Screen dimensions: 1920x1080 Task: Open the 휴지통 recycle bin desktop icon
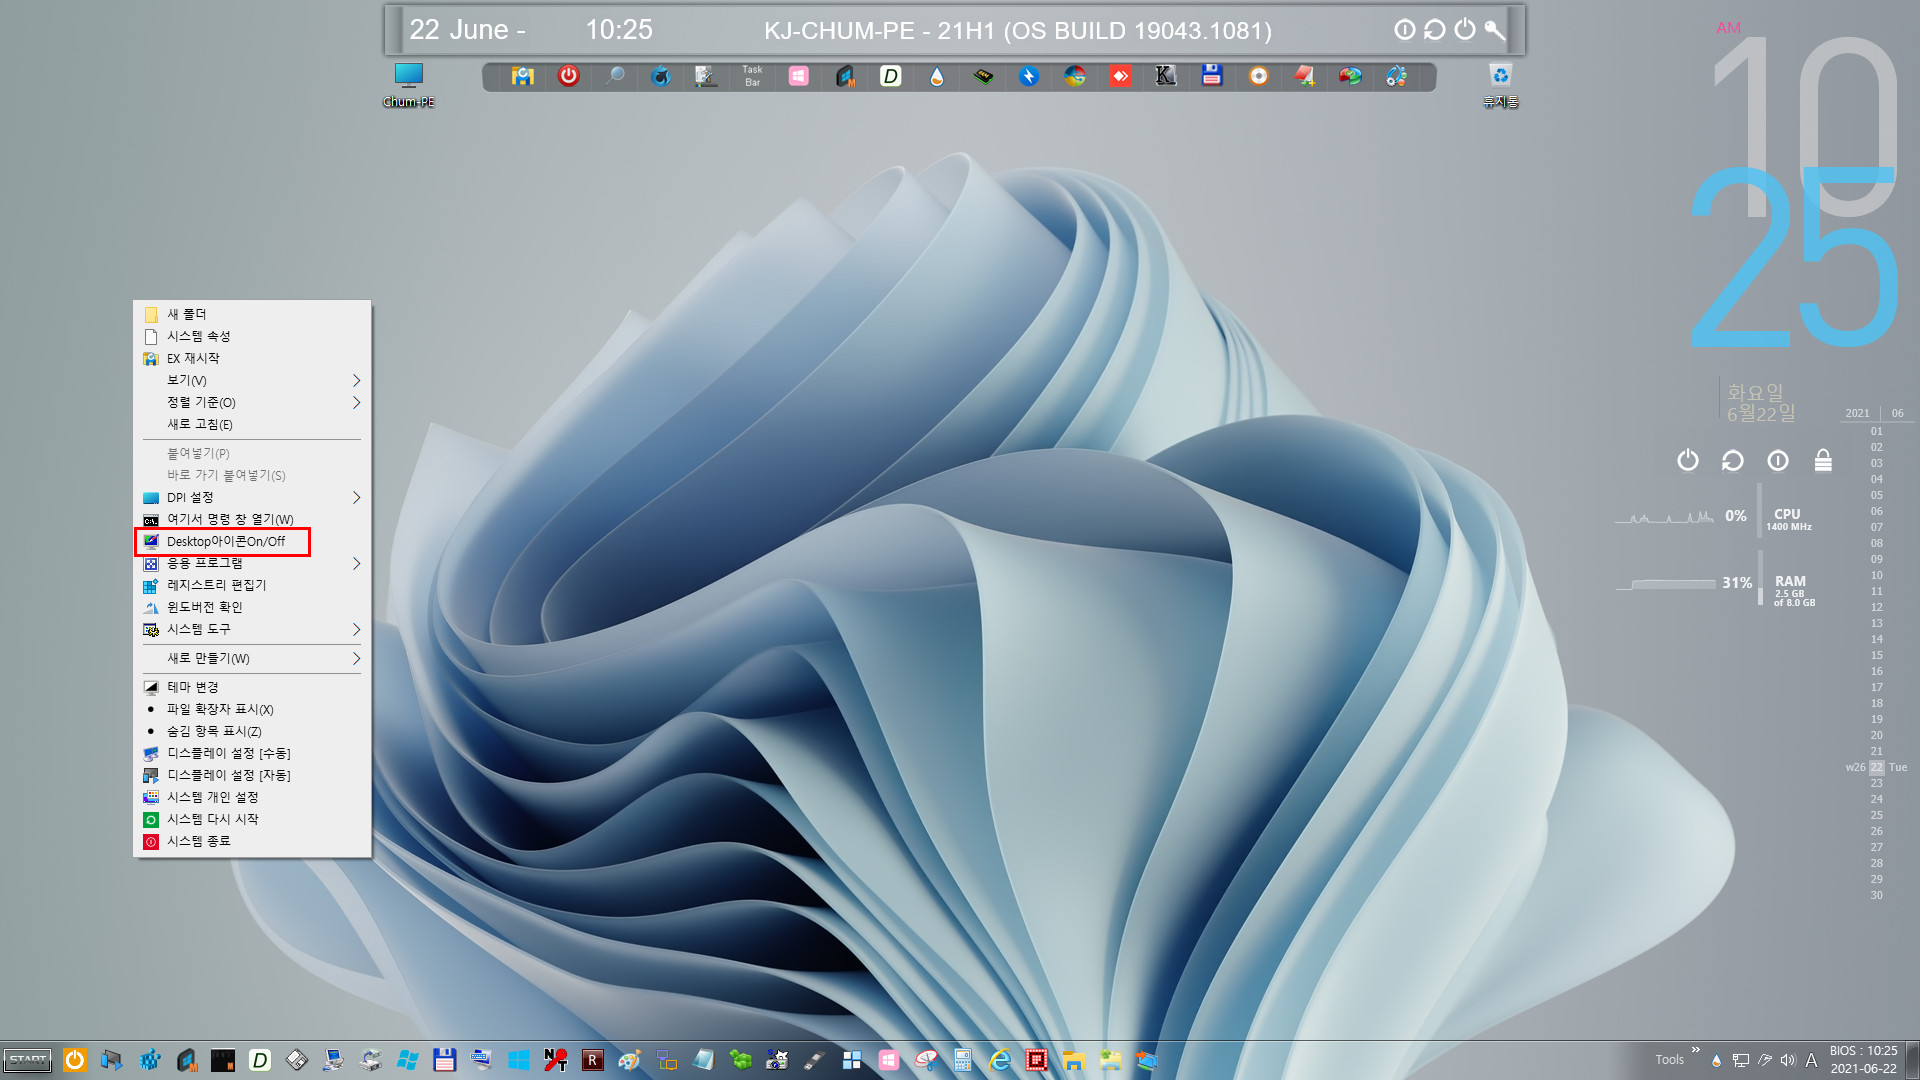click(x=1500, y=85)
